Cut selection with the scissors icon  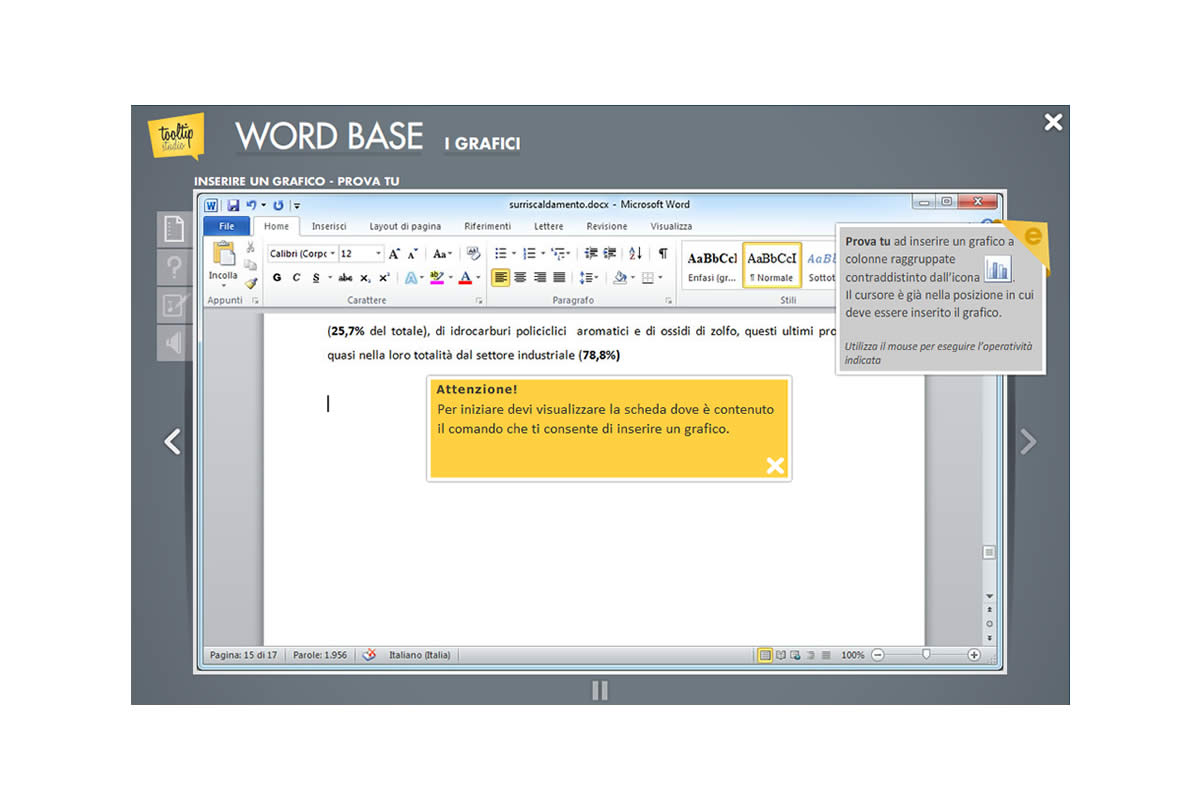(x=250, y=248)
